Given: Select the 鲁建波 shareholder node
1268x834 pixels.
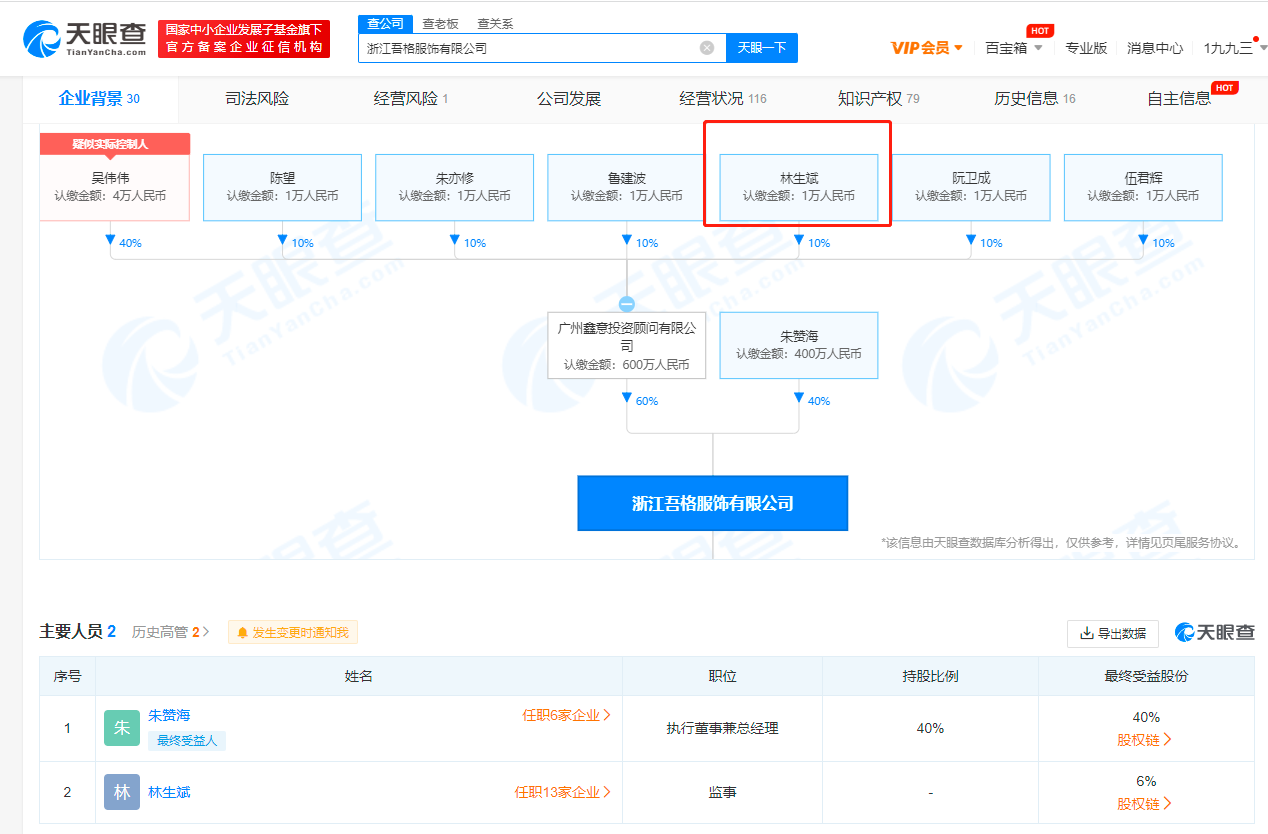Looking at the screenshot, I should click(x=627, y=187).
